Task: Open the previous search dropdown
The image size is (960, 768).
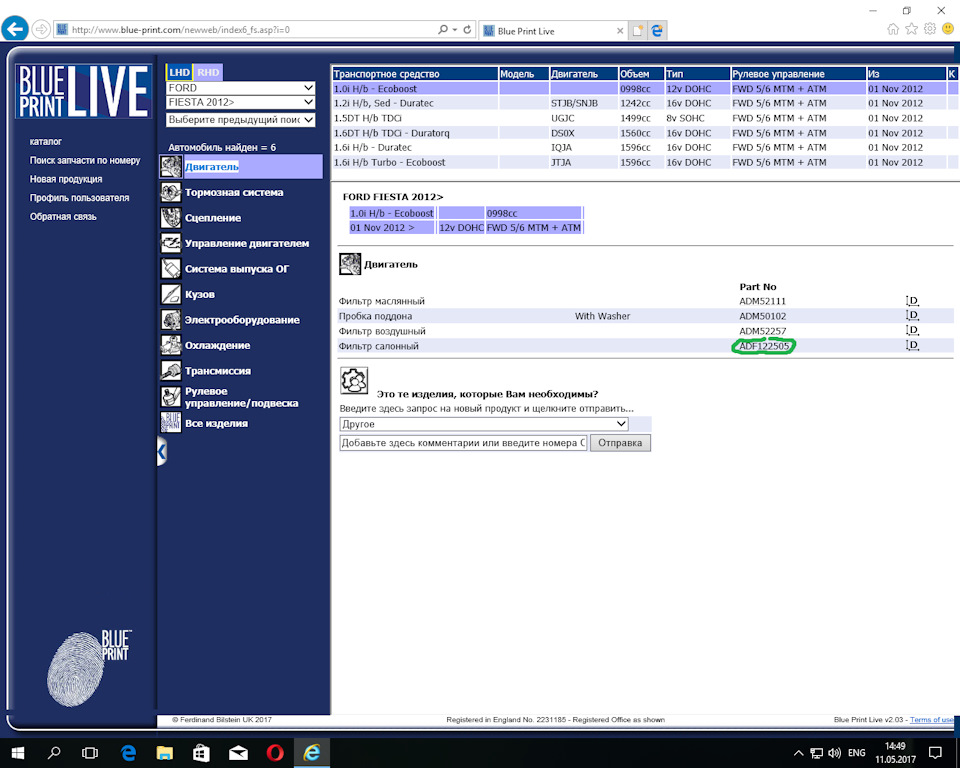Action: coord(241,119)
